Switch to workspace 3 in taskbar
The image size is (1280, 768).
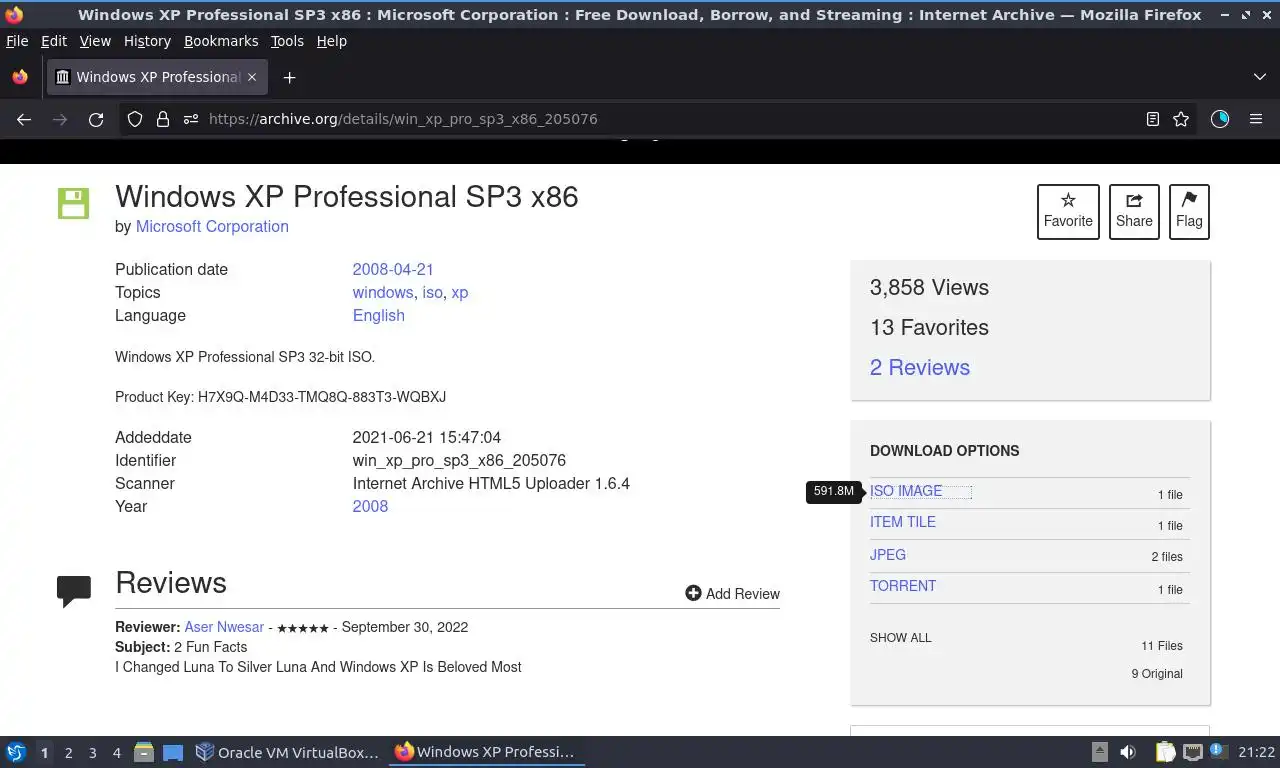click(92, 753)
